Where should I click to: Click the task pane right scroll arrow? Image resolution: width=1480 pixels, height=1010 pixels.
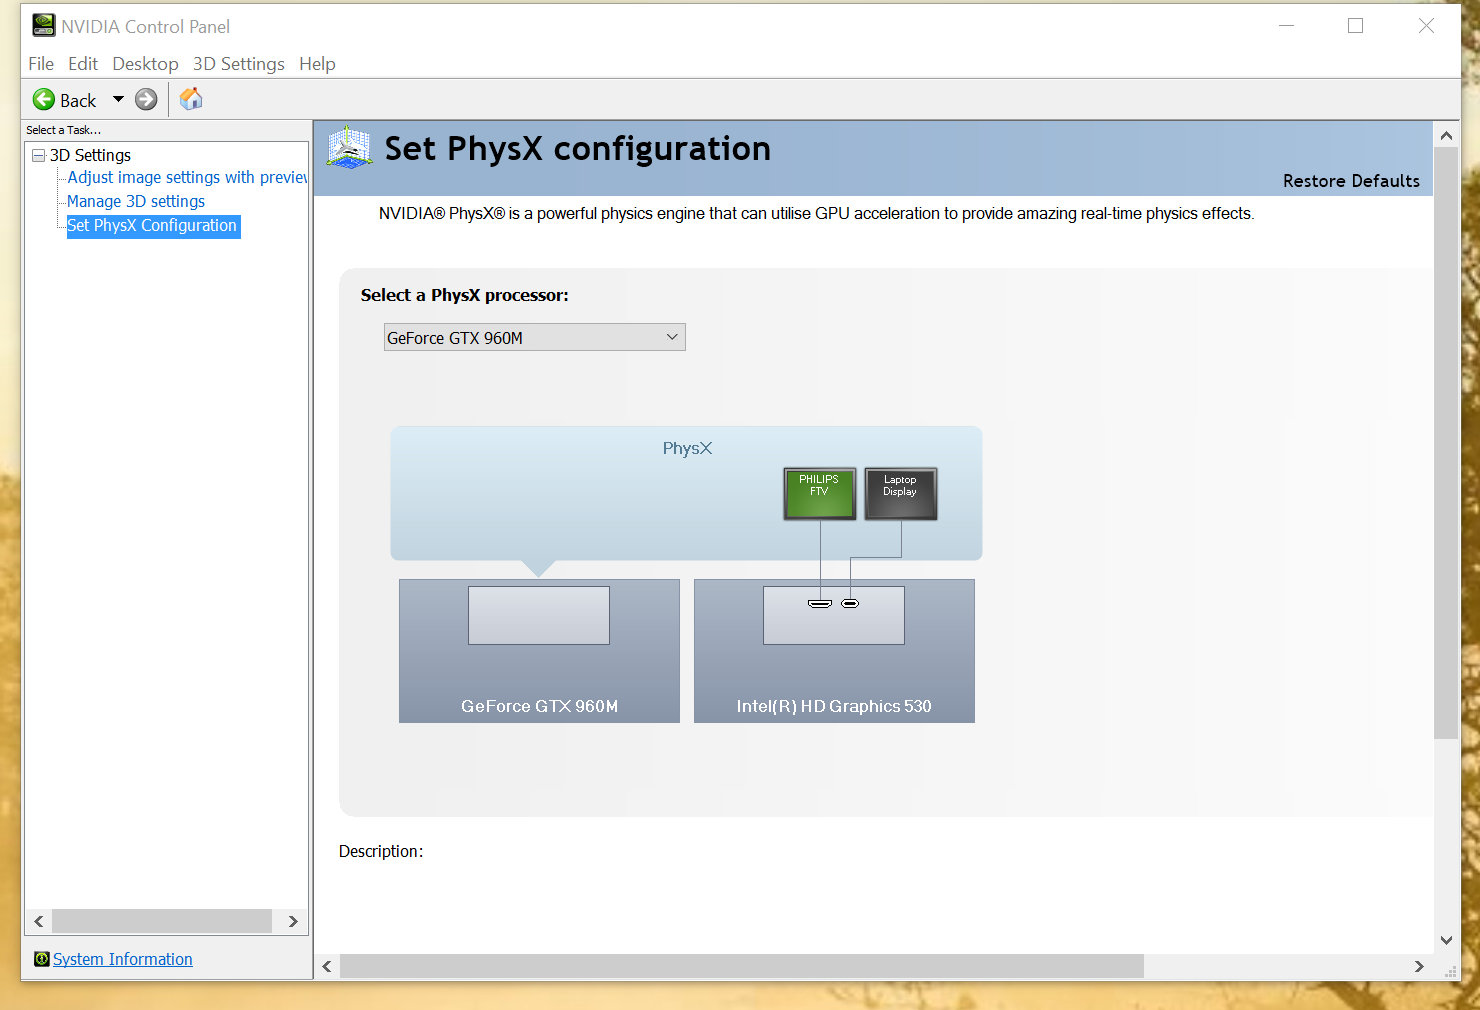(293, 921)
